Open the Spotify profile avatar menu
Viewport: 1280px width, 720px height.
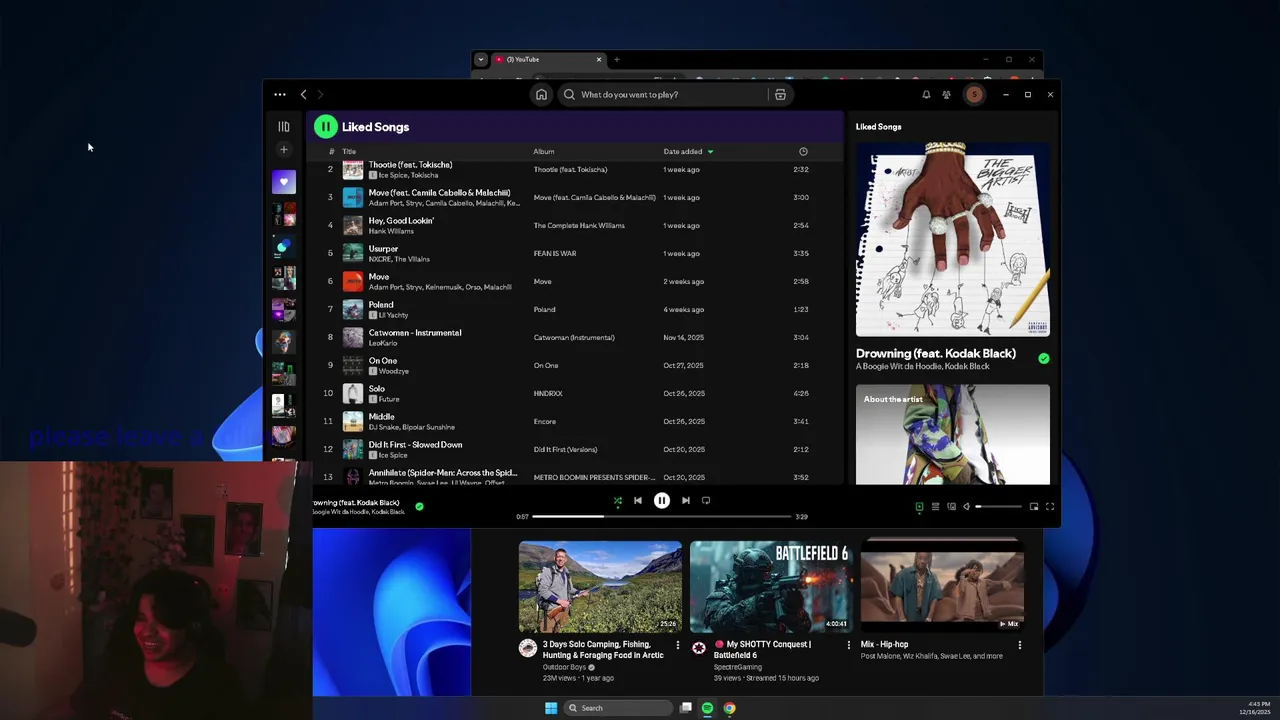pyautogui.click(x=974, y=95)
